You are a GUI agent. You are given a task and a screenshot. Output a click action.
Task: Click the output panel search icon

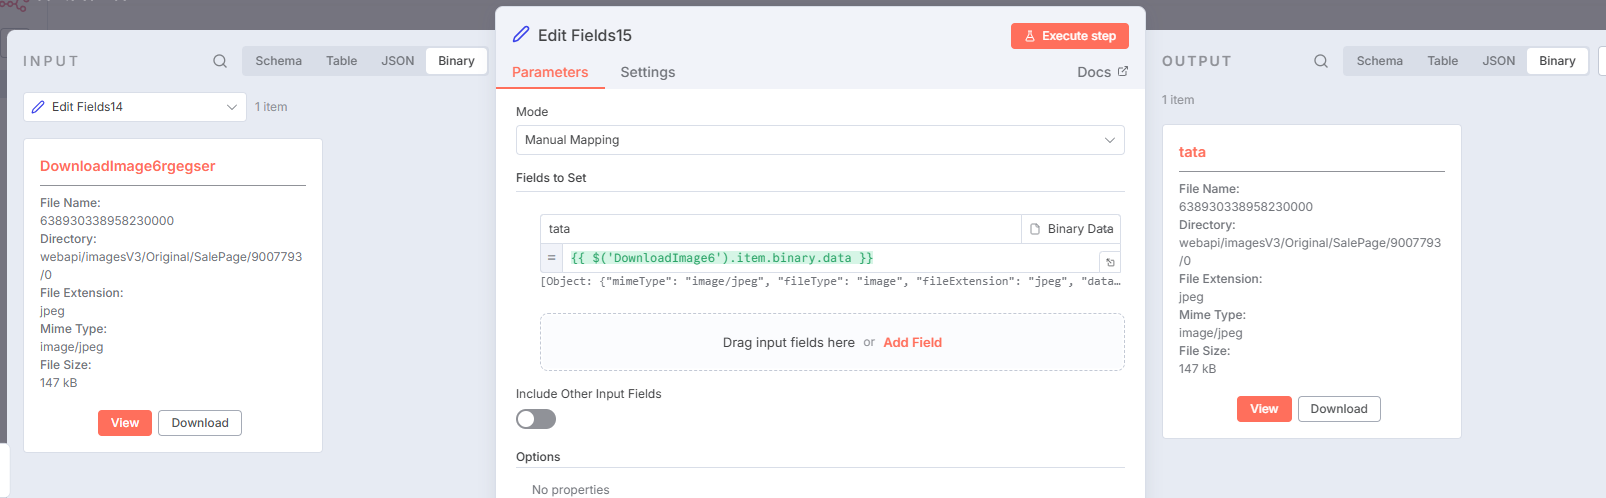1321,61
